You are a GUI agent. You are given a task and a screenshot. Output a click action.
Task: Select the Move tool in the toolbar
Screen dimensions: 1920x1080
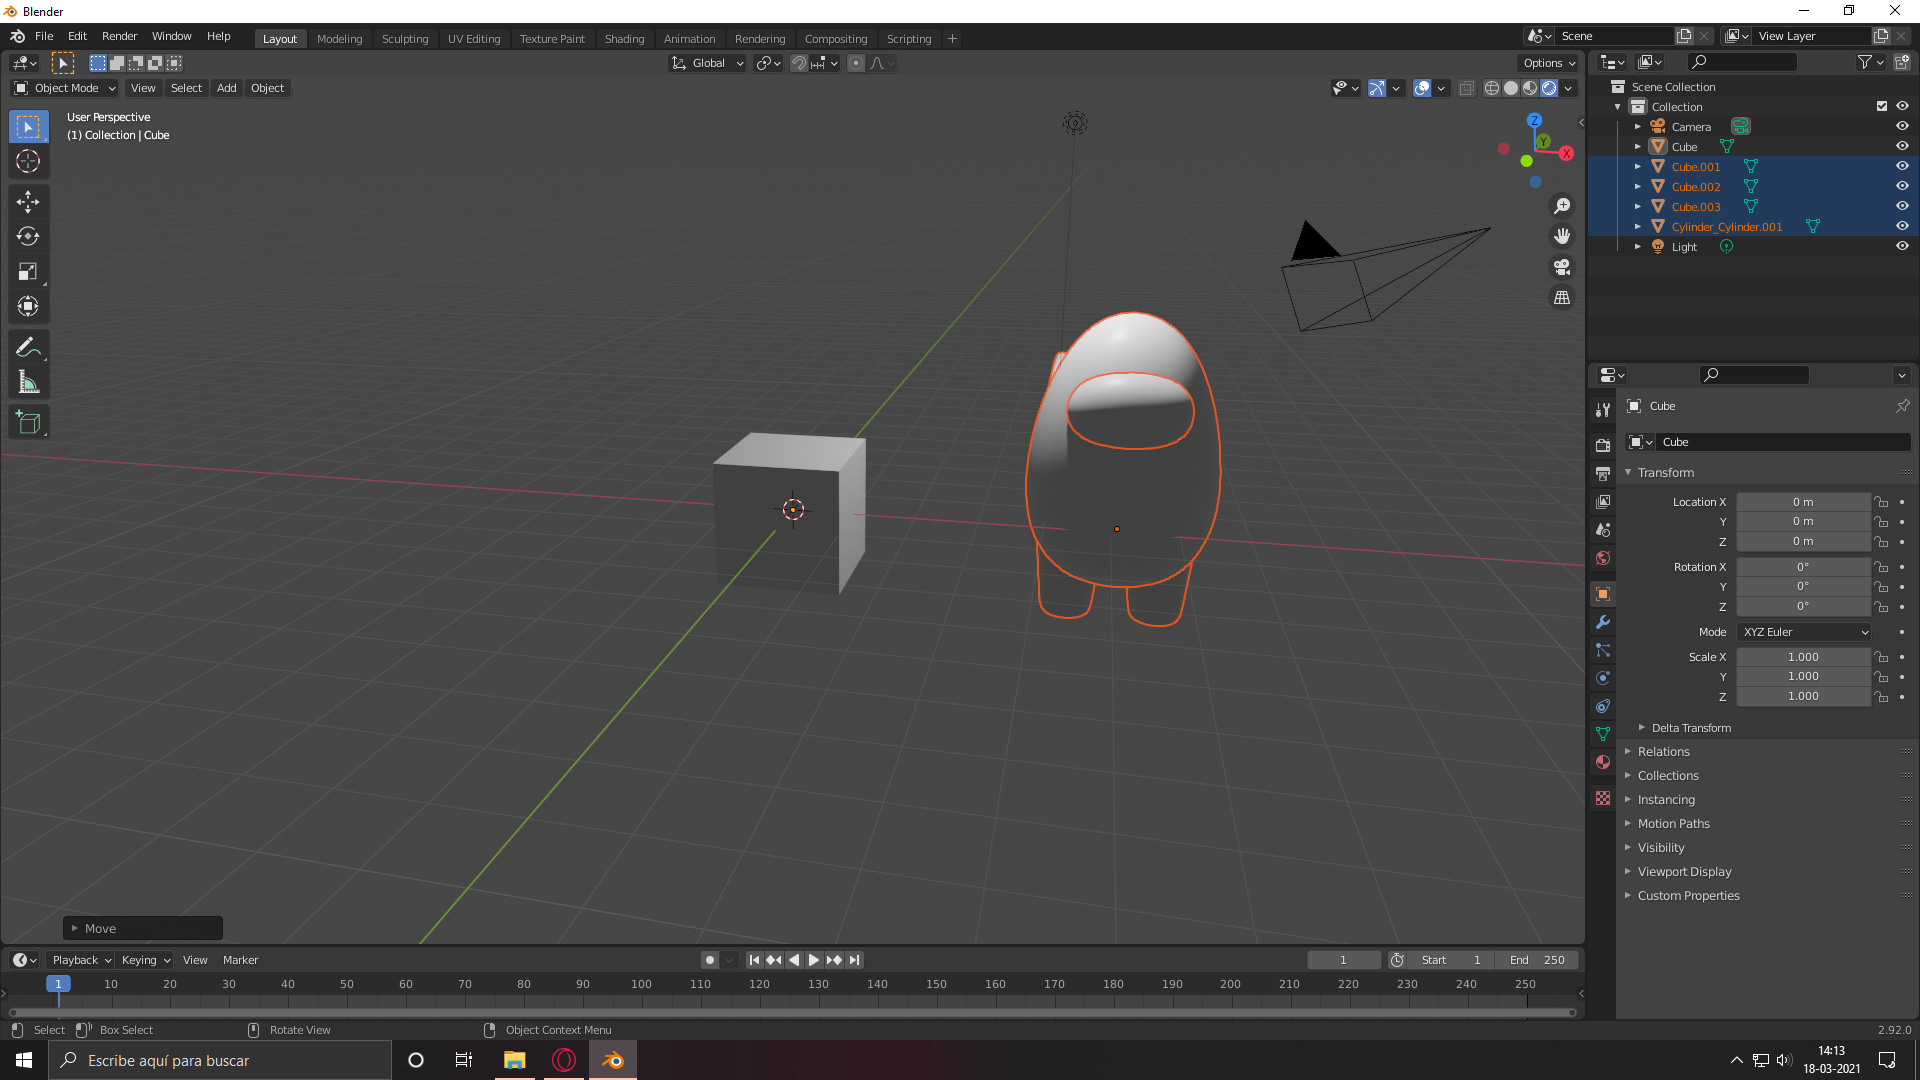point(28,202)
